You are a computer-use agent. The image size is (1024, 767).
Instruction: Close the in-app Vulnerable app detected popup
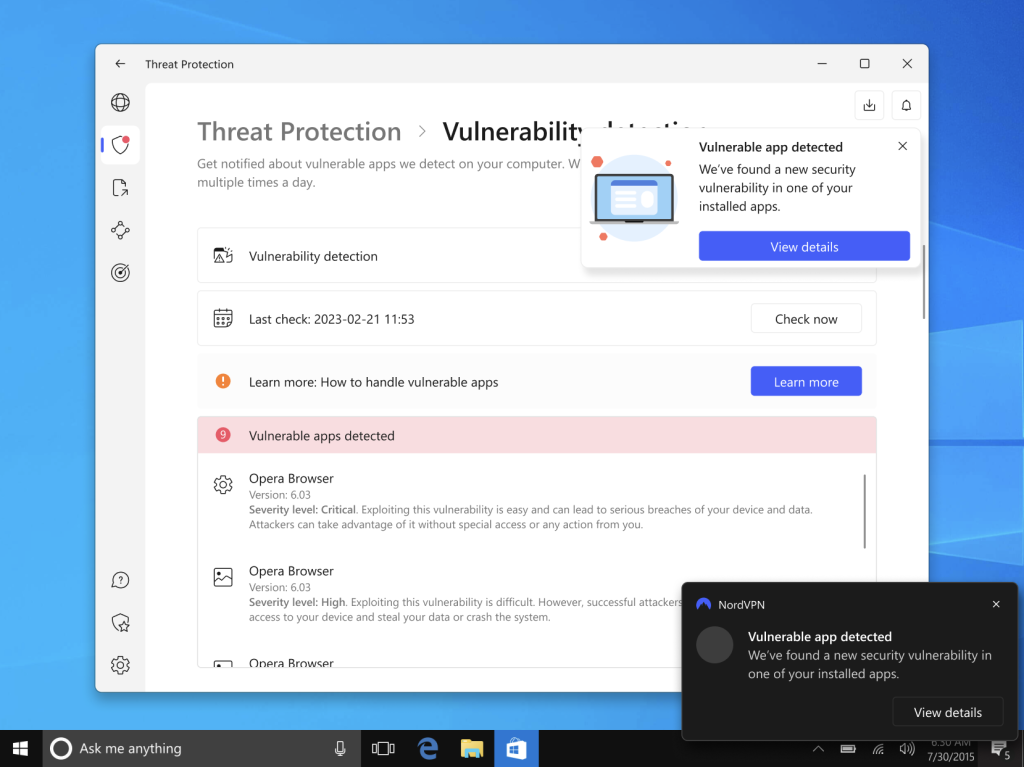(903, 146)
